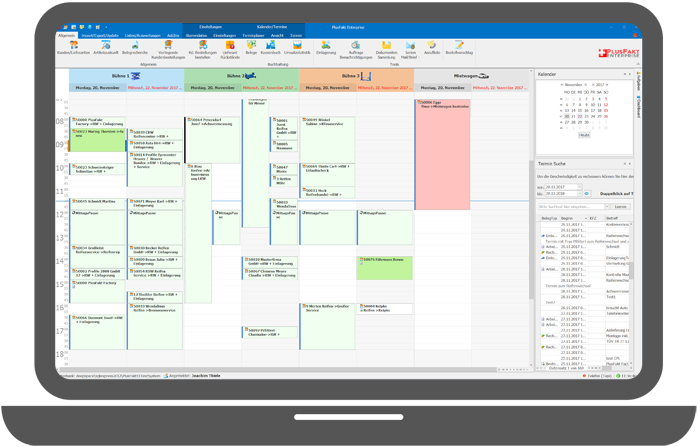700x447 pixels.
Task: Open the Meyer Karl appointment
Action: pos(155,204)
